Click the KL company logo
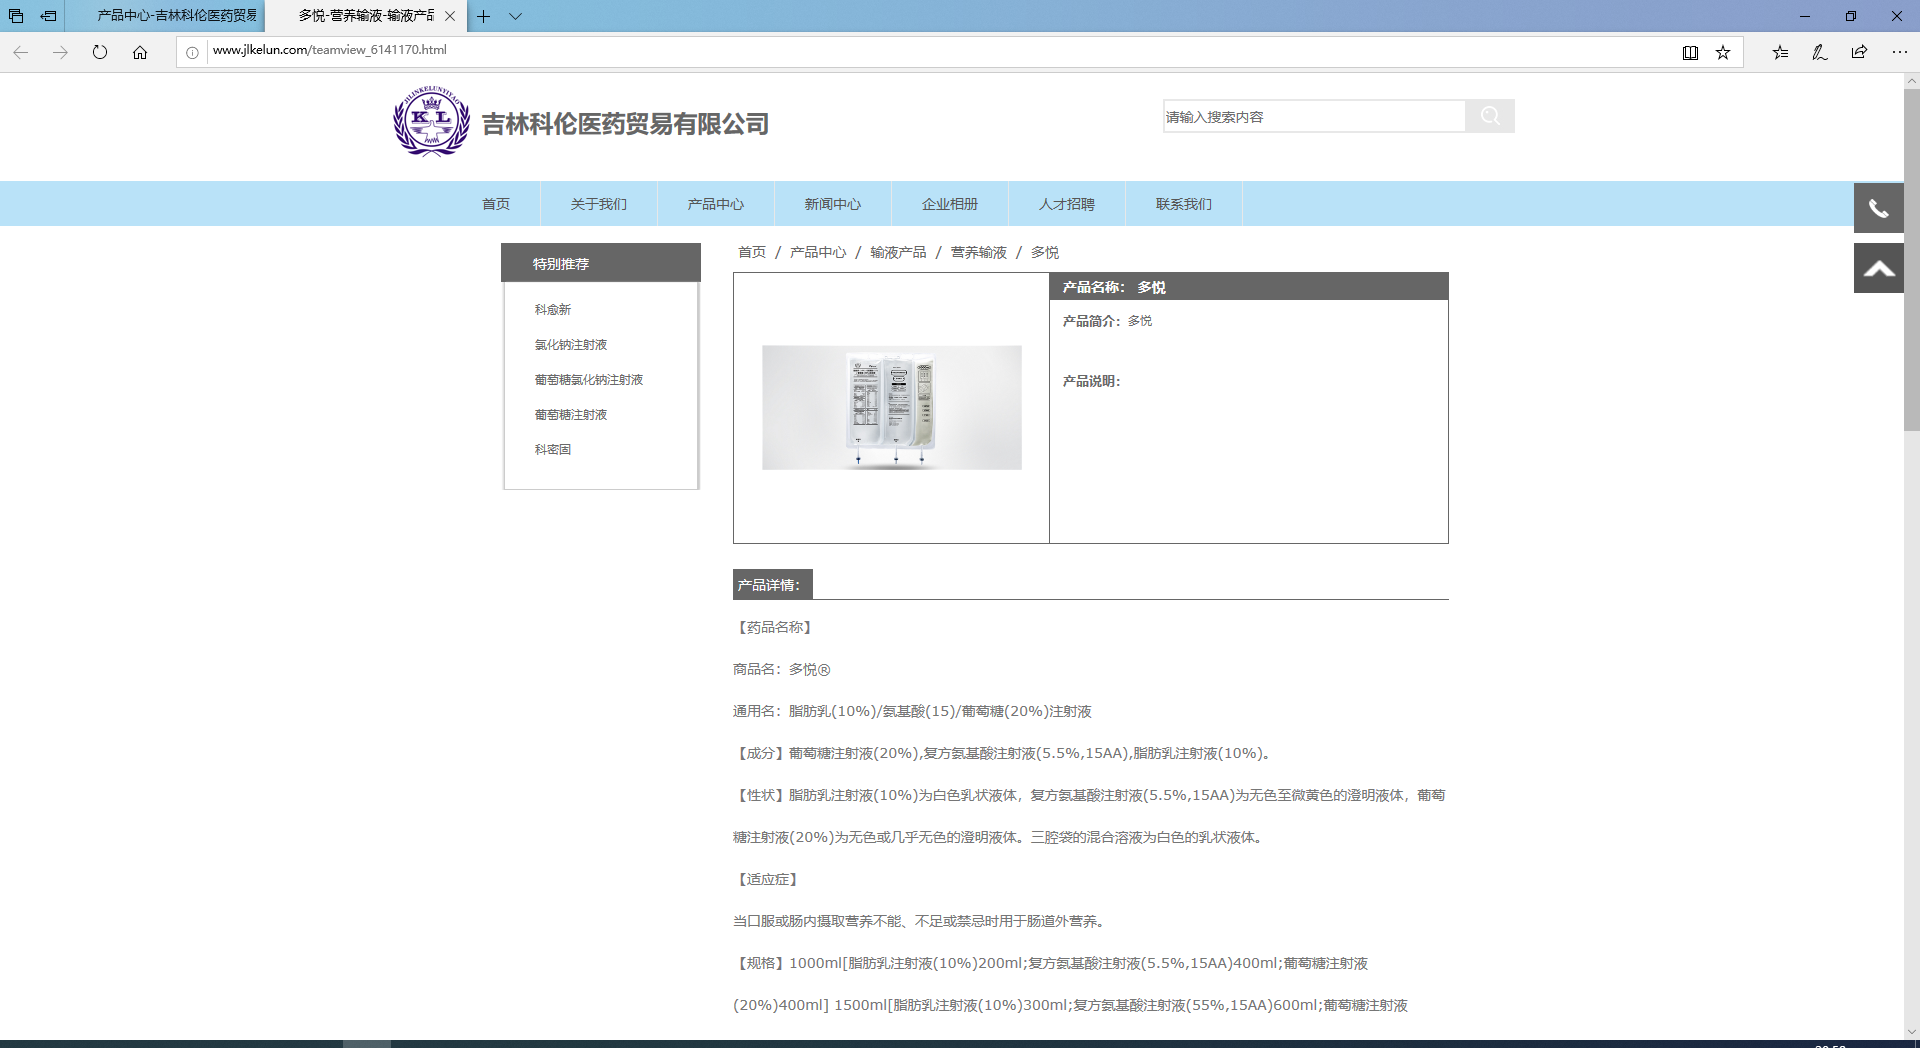 (x=431, y=122)
